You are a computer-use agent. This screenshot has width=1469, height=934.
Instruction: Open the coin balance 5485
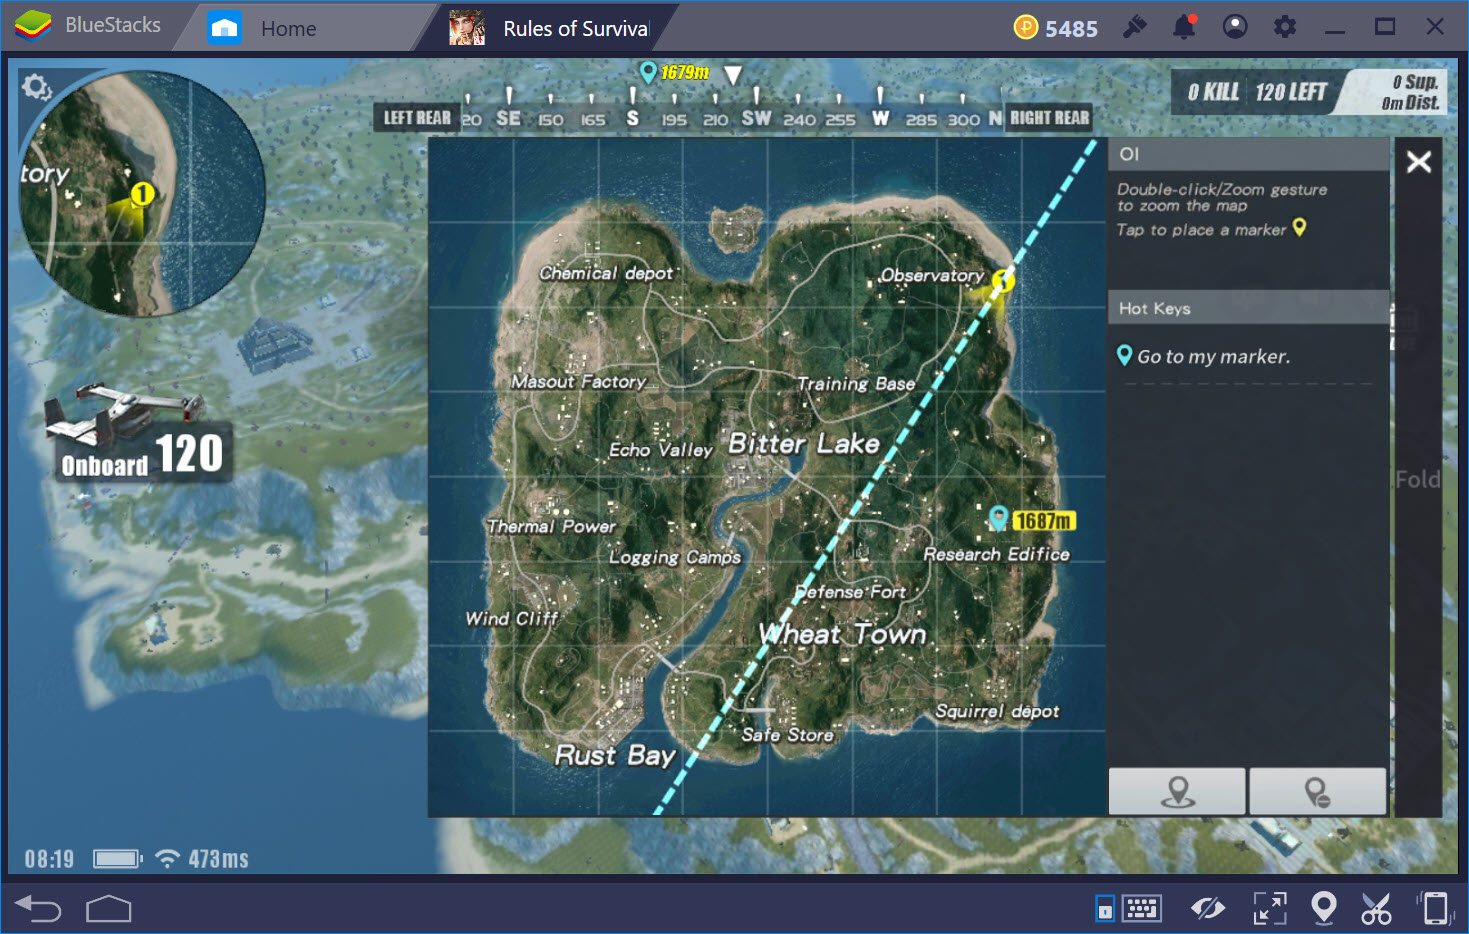pos(1071,29)
